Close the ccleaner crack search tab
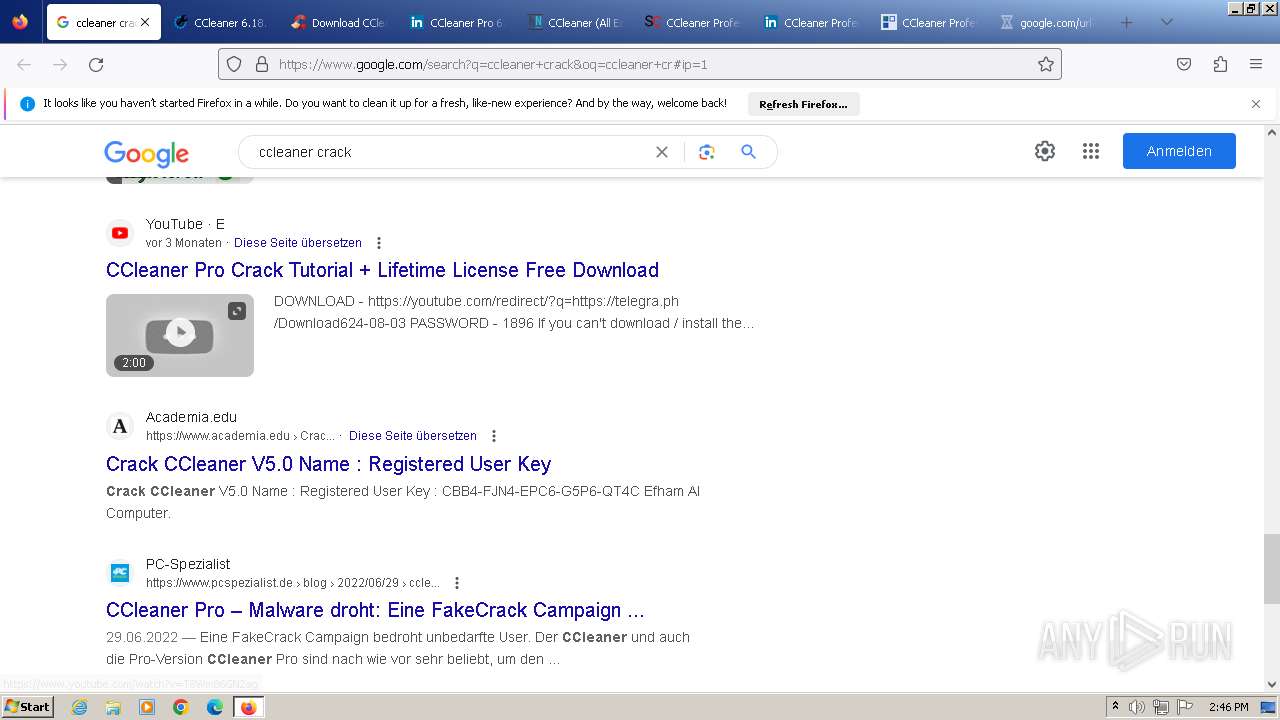 coord(145,22)
